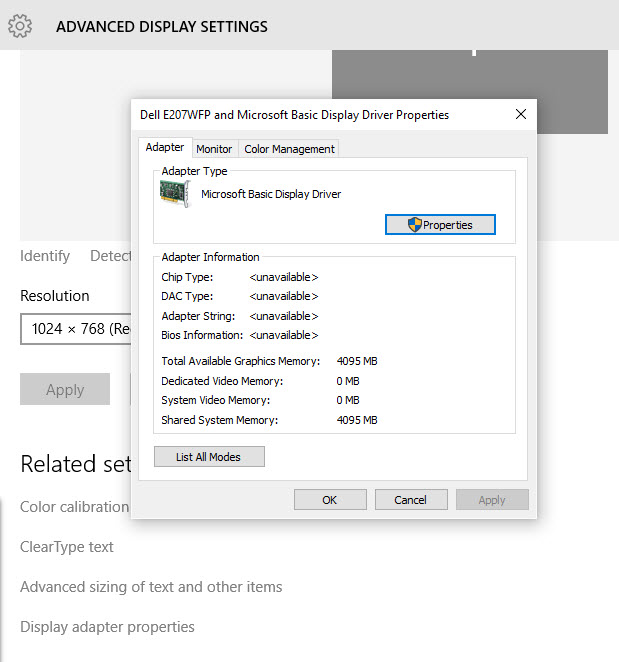Click DAC Type label
This screenshot has height=662, width=619.
(x=187, y=296)
